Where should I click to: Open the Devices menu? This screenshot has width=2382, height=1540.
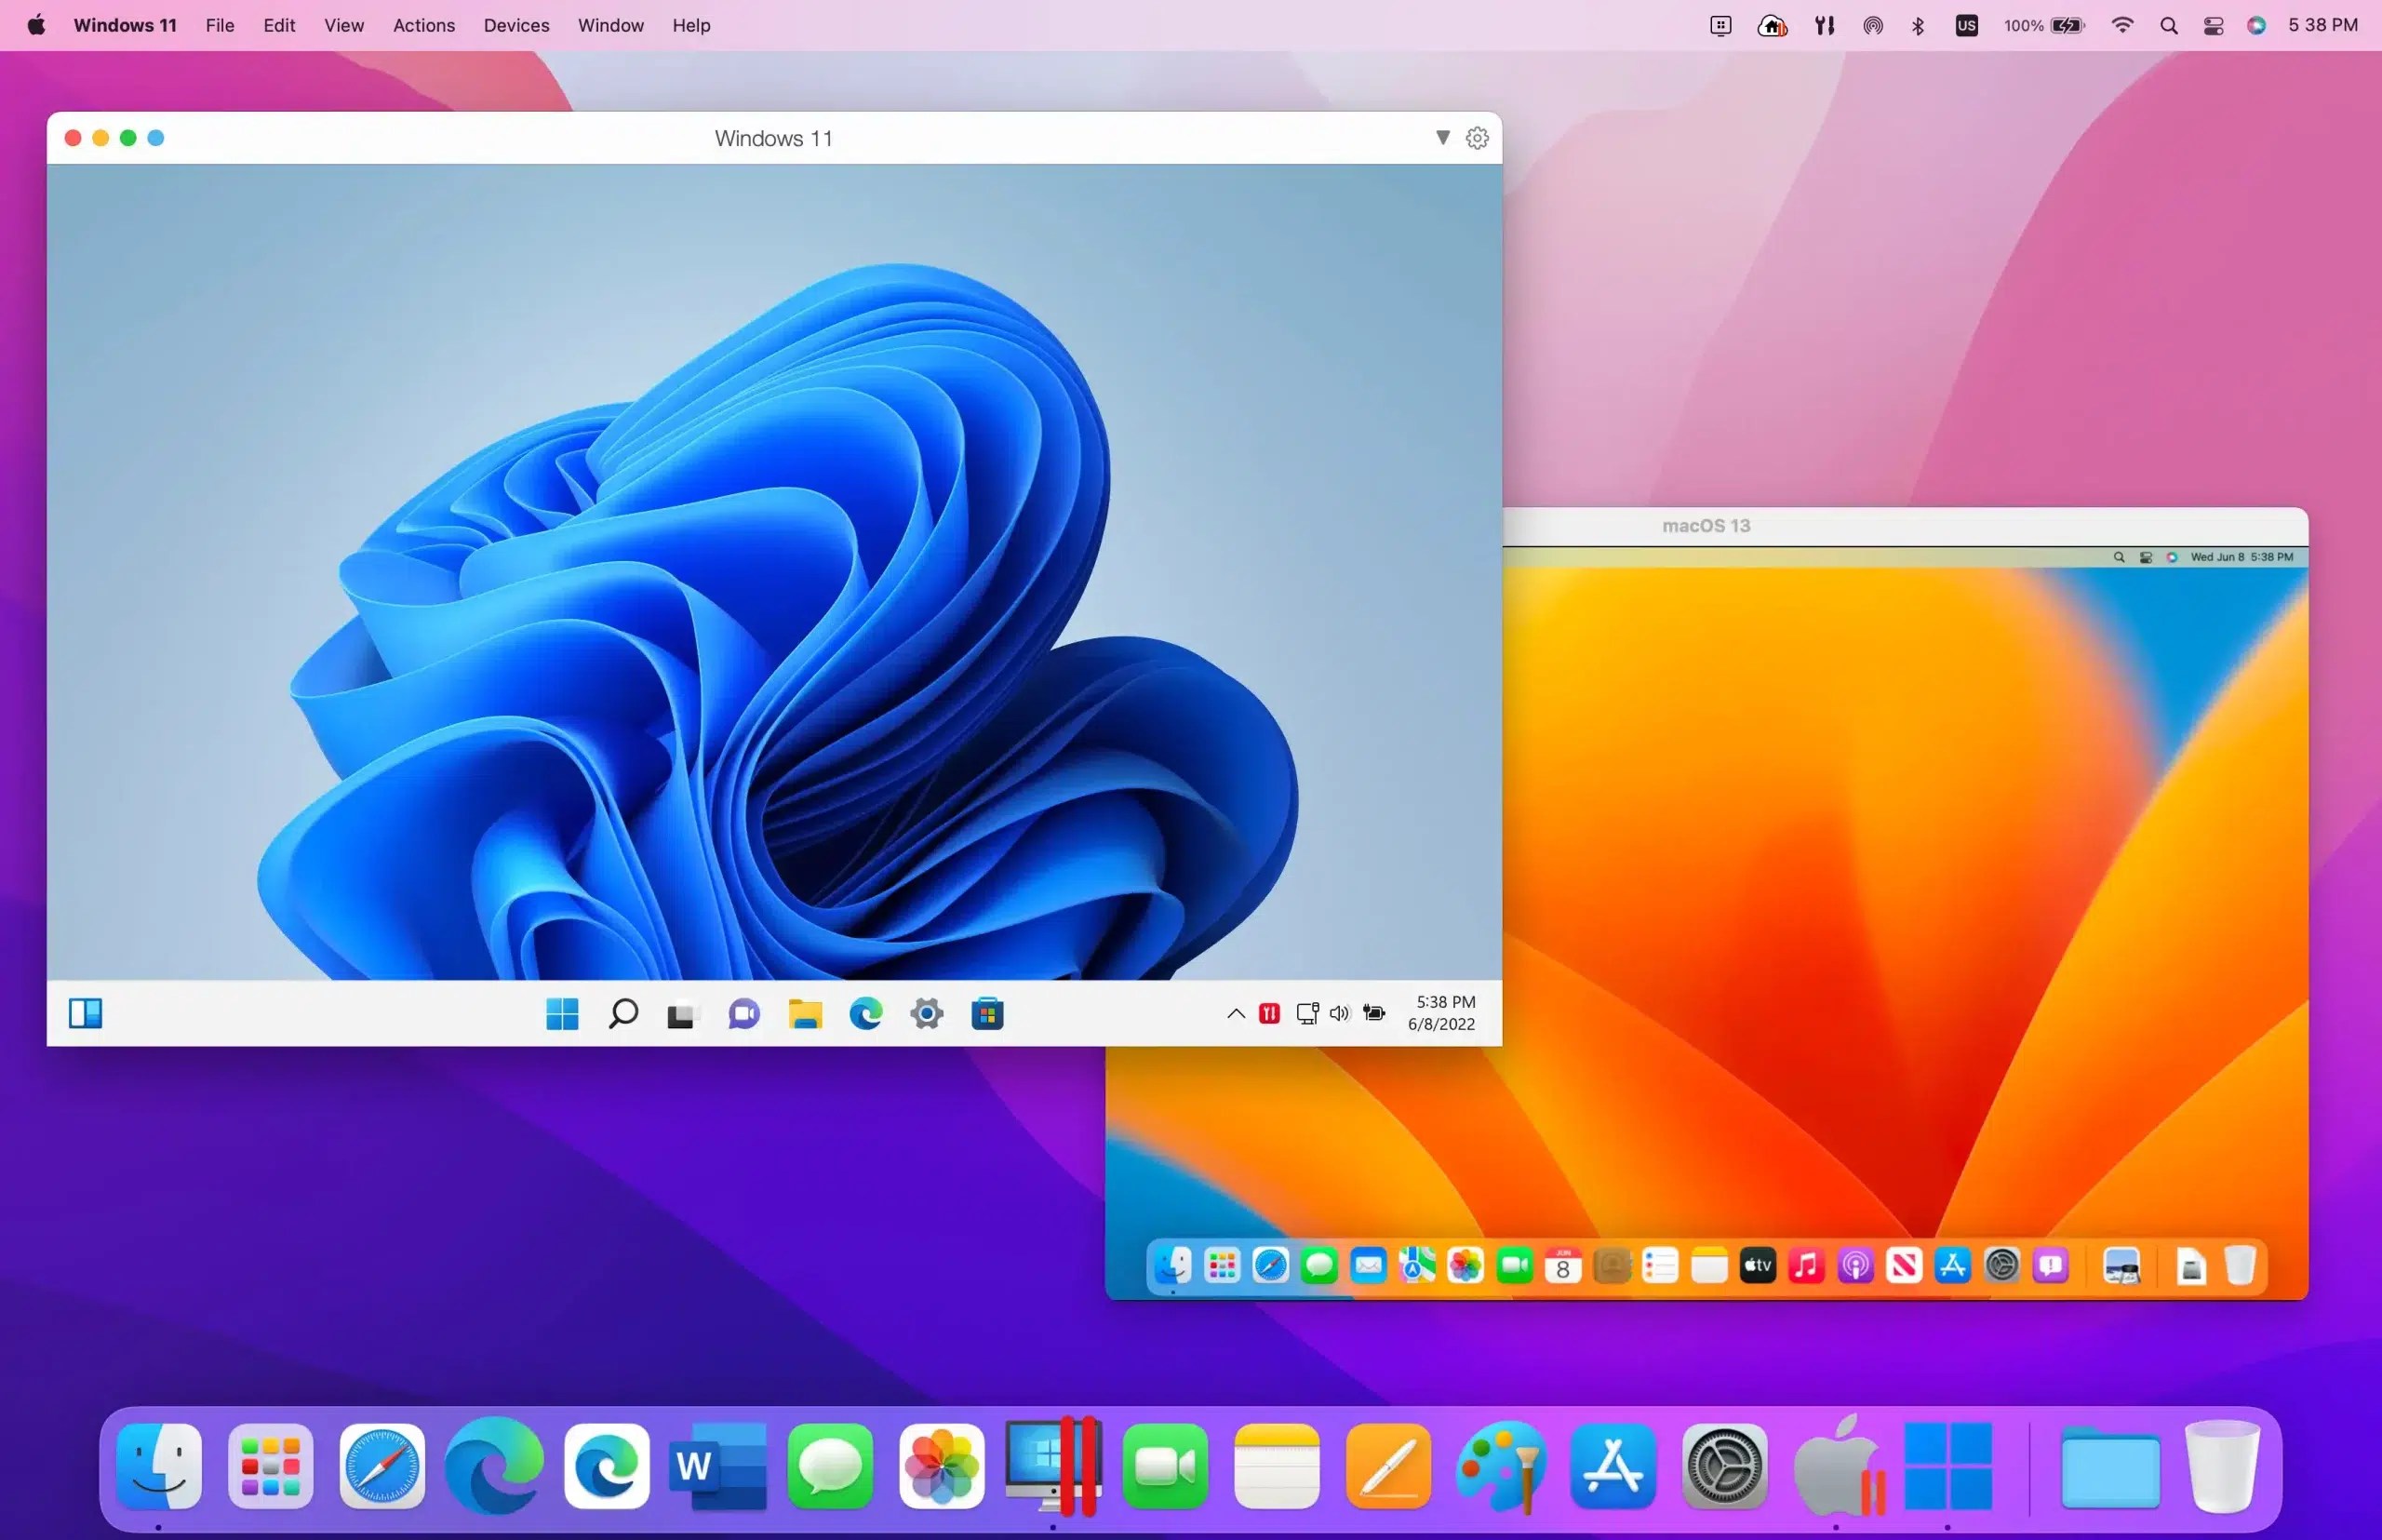pyautogui.click(x=515, y=25)
